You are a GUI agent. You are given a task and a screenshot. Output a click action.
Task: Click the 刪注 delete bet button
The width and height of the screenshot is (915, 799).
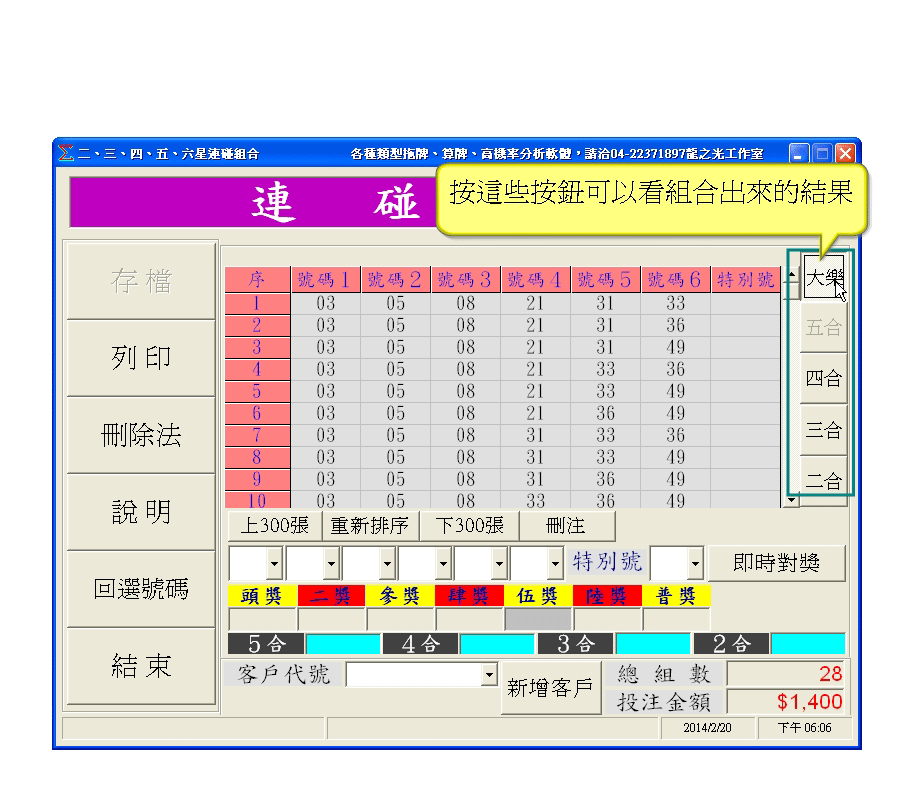click(566, 526)
